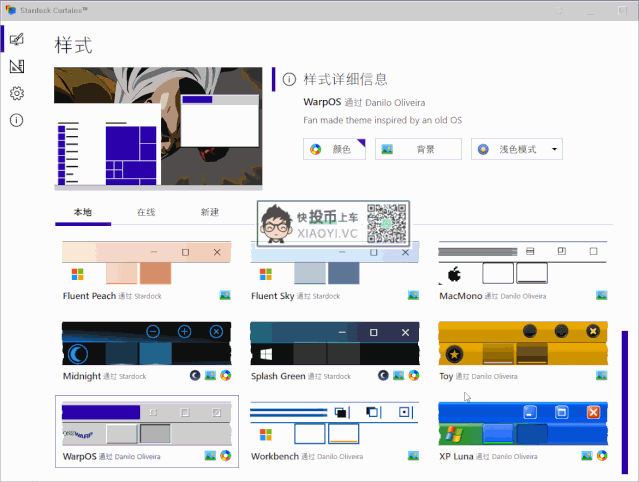
Task: Expand the 浅色模式 mode dropdown
Action: coord(517,149)
